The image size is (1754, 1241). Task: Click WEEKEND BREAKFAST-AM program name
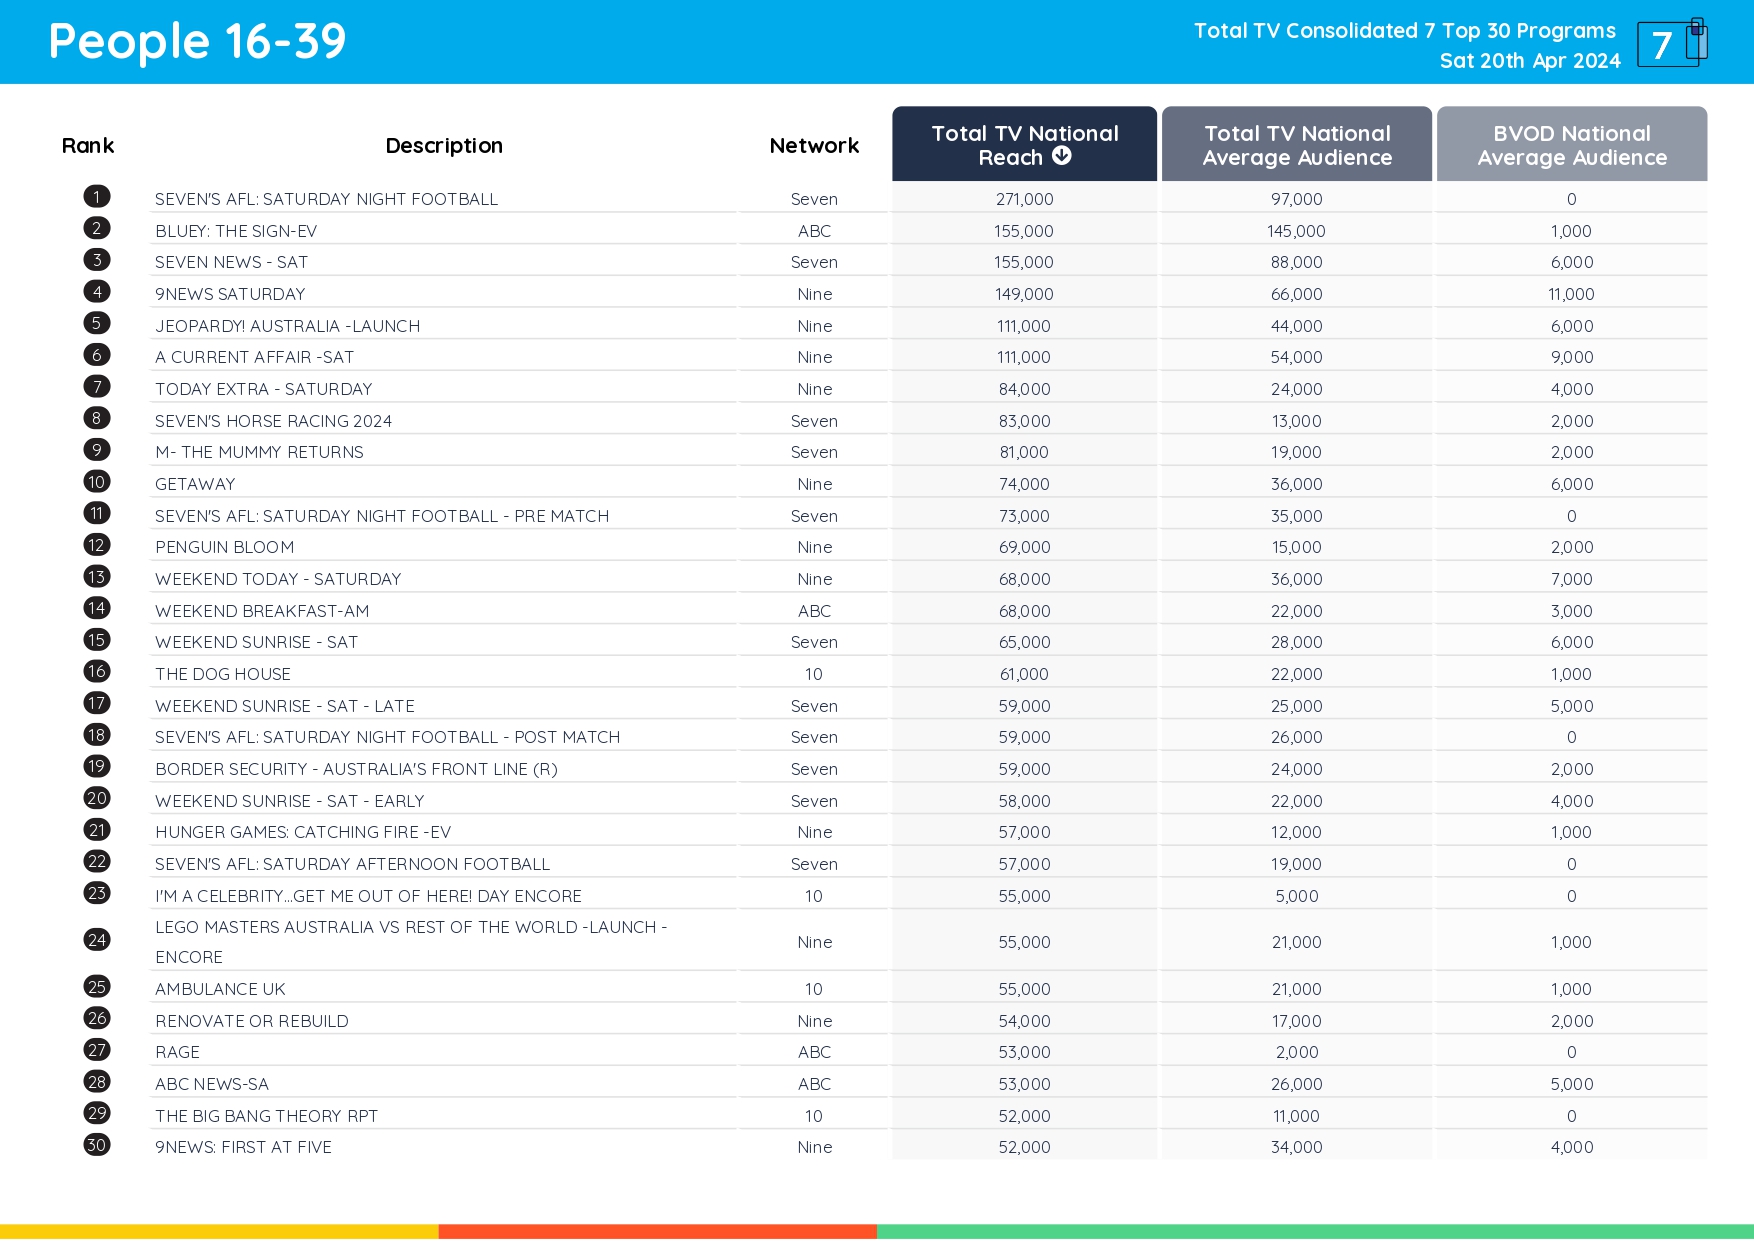[x=262, y=612]
